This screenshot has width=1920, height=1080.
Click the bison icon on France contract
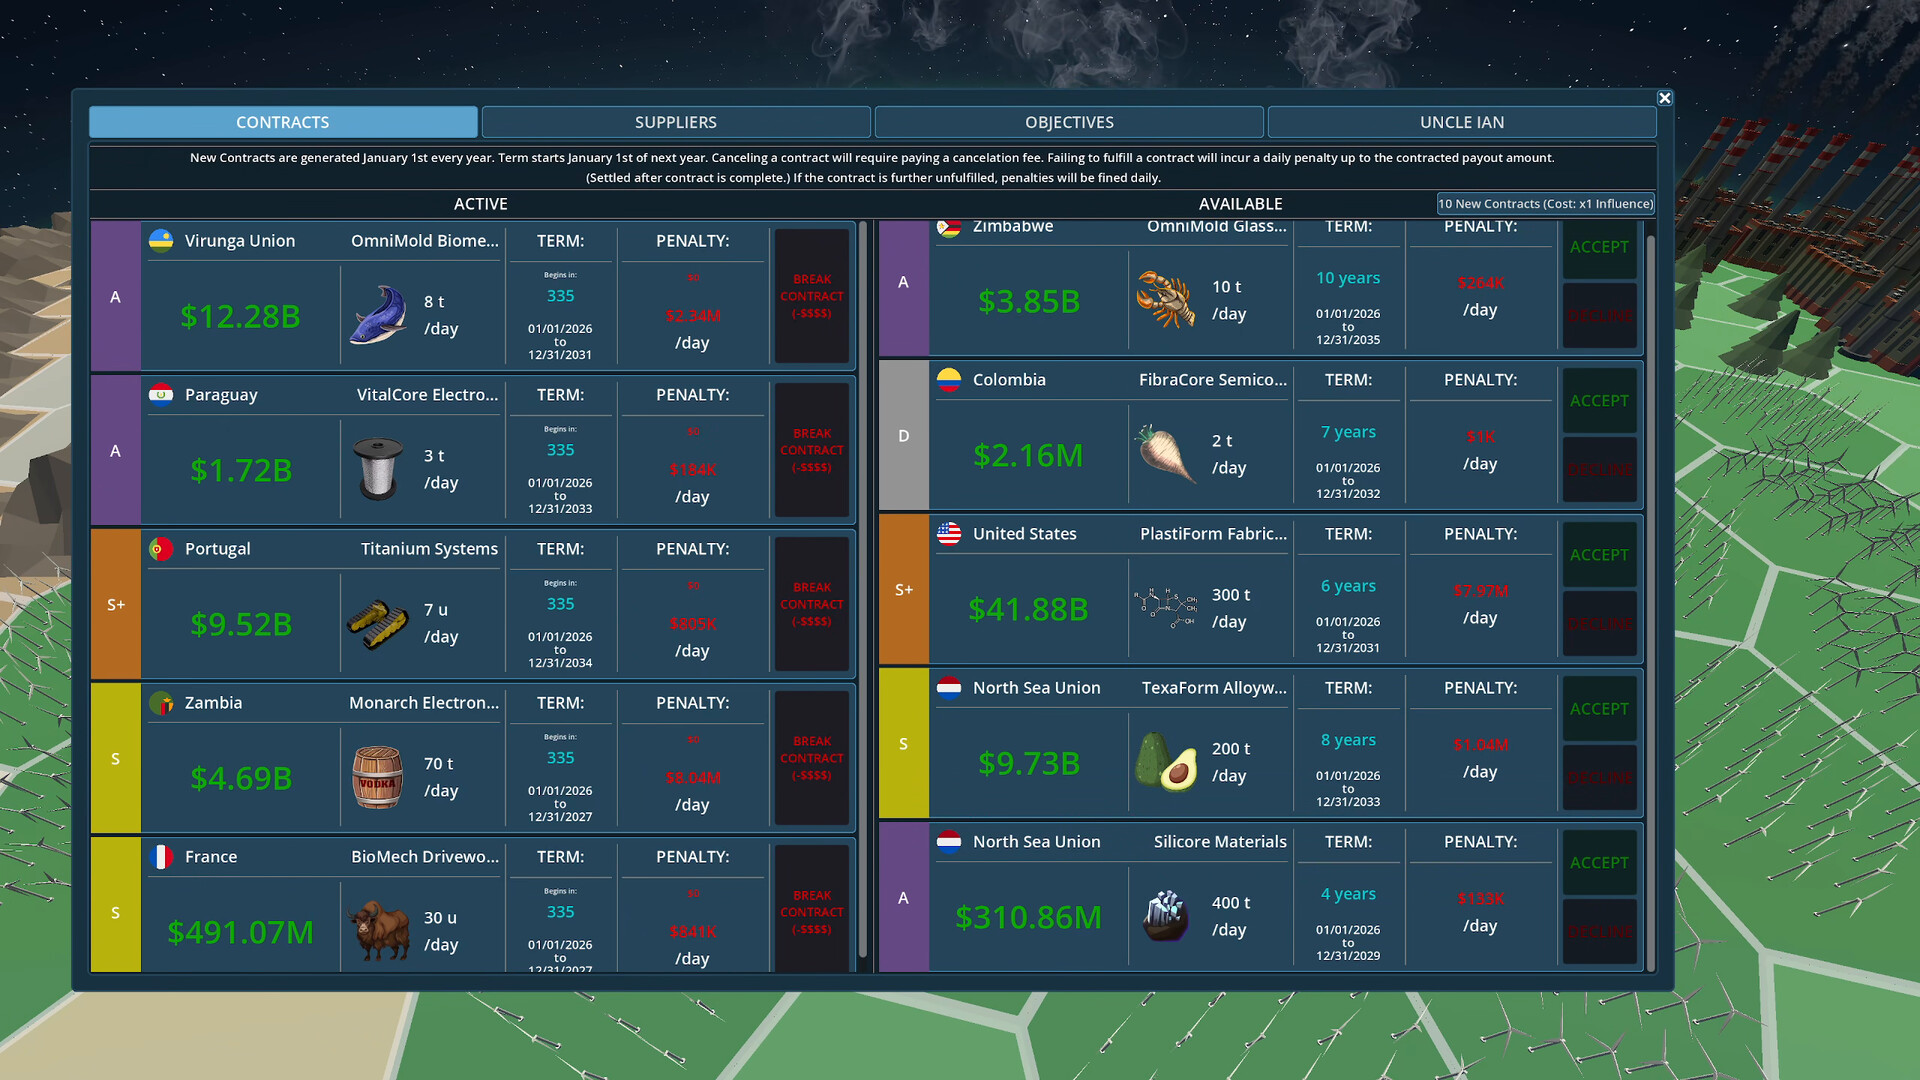pos(378,928)
